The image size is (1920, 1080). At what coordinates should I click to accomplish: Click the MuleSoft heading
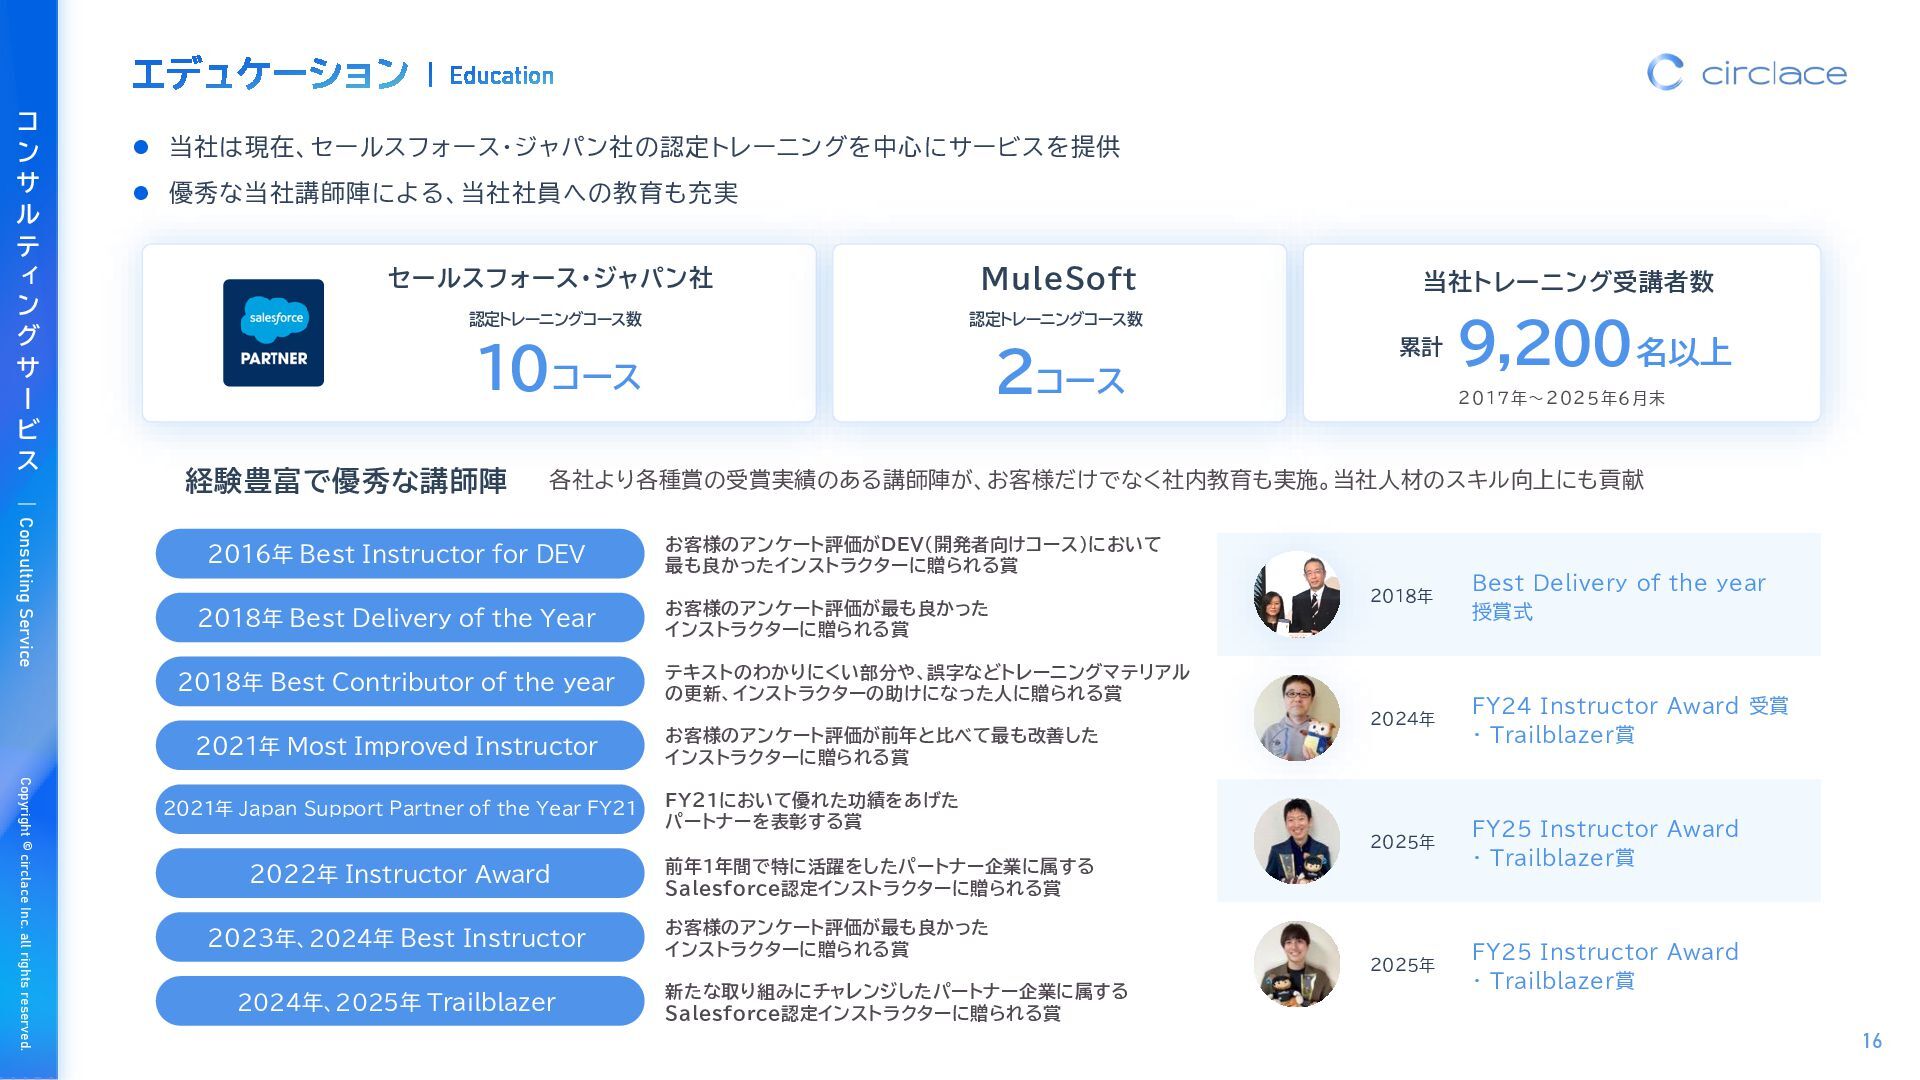tap(1058, 278)
